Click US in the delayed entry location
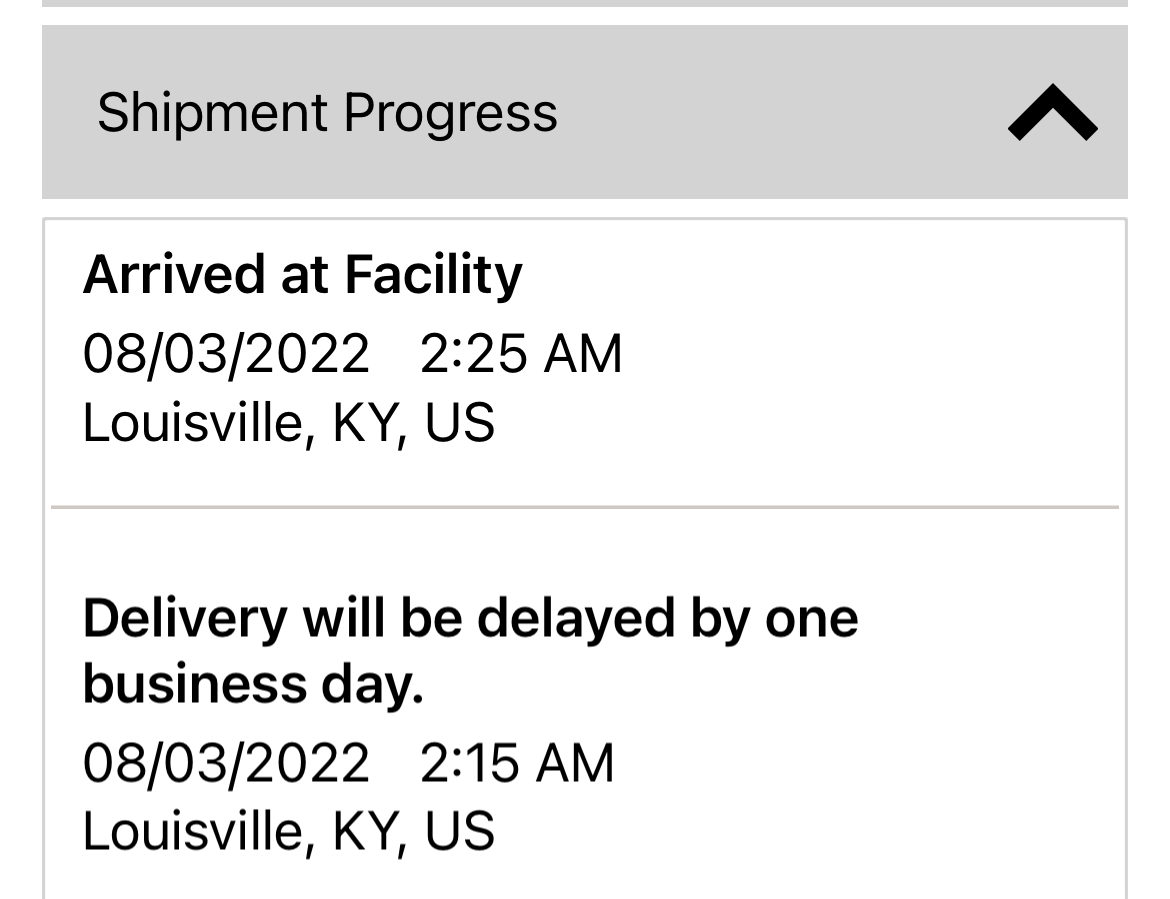 click(x=459, y=832)
